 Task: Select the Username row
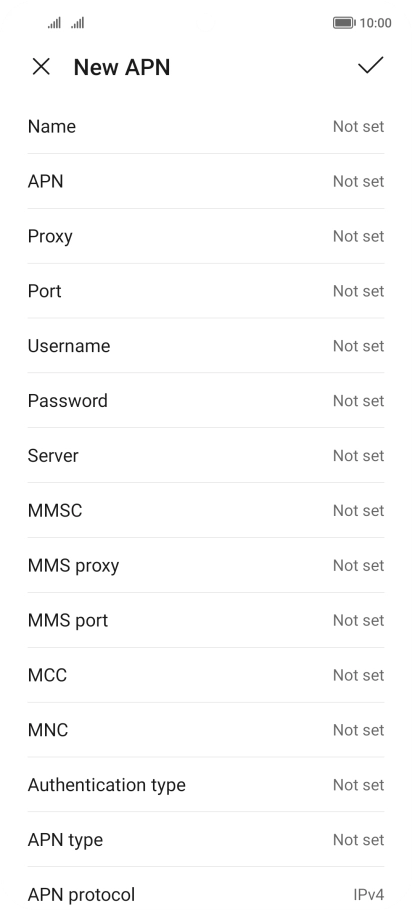coord(206,346)
